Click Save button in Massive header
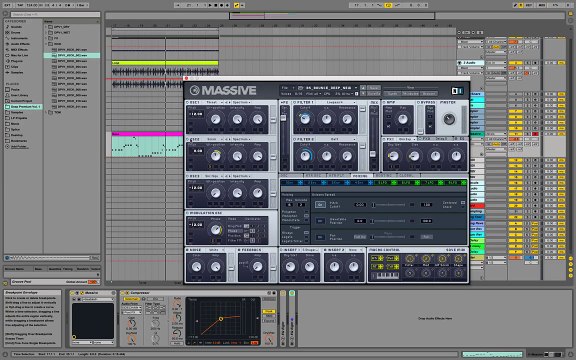Screen dimensions: 576x360 click(x=373, y=88)
